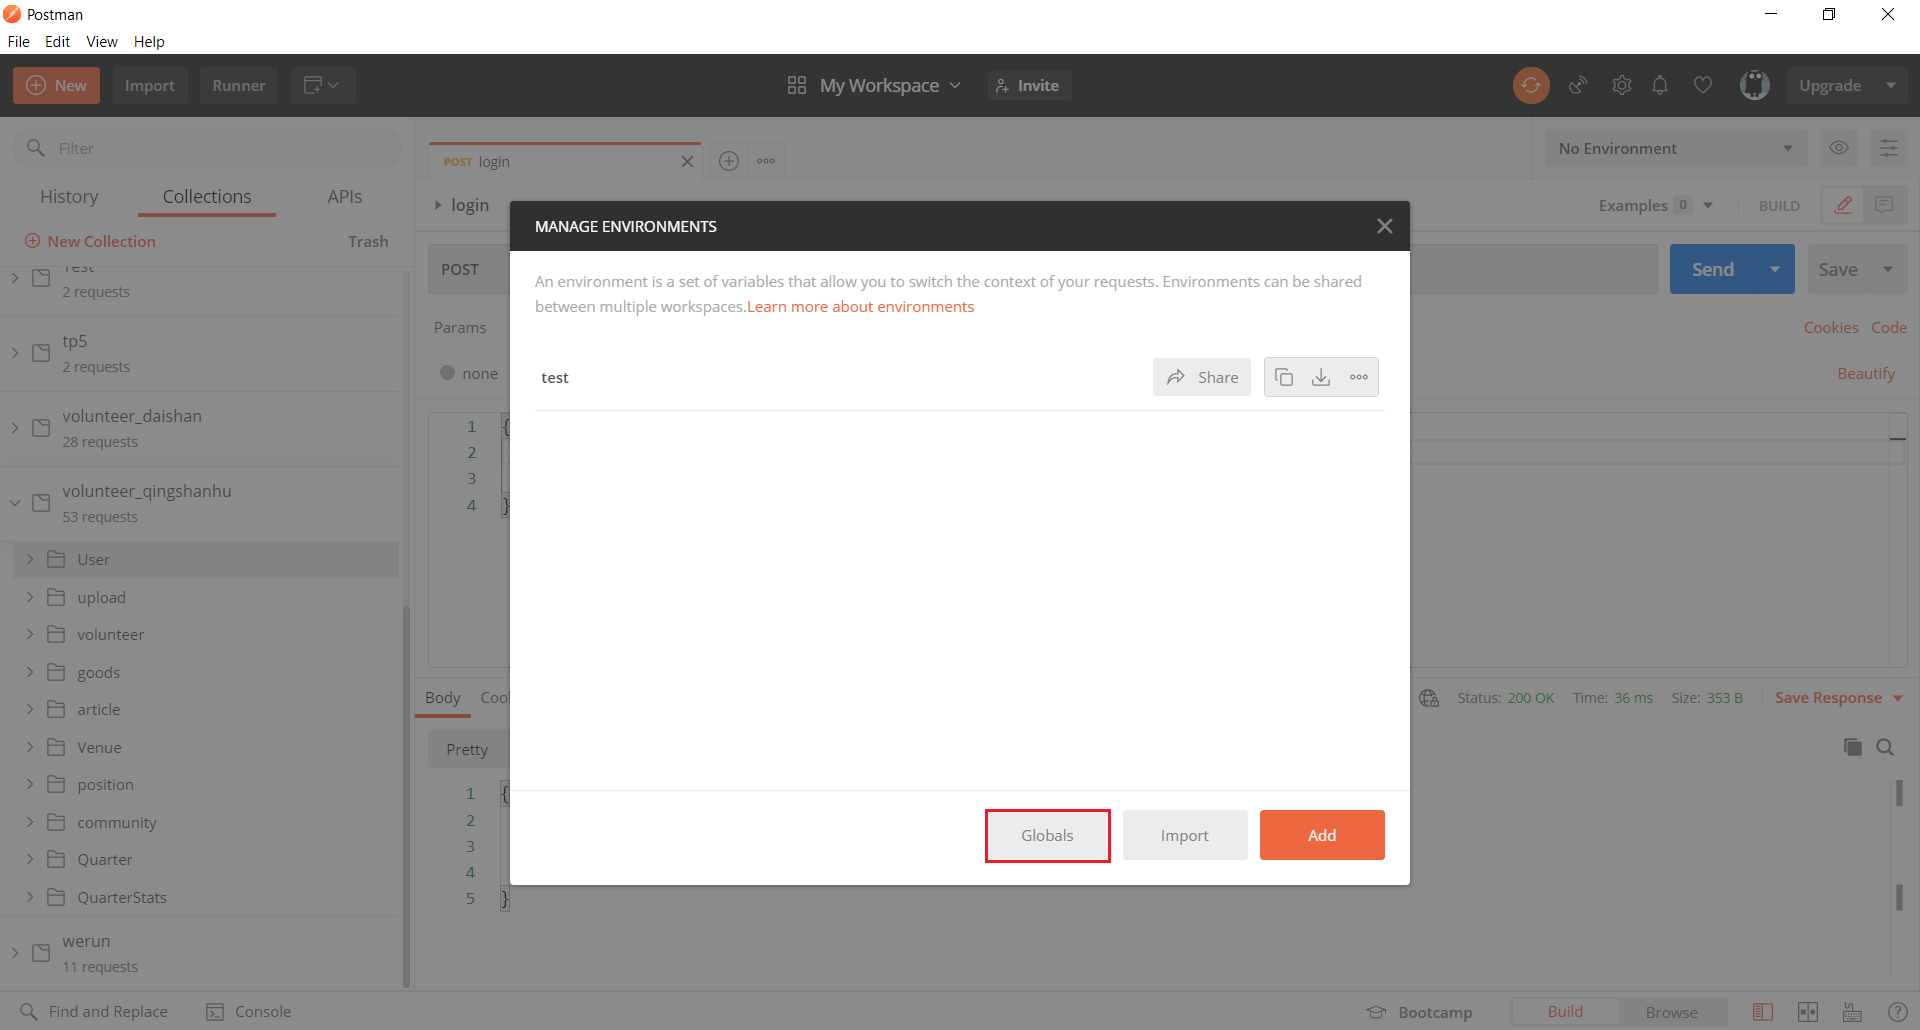Click the Import toolbar button

[150, 86]
